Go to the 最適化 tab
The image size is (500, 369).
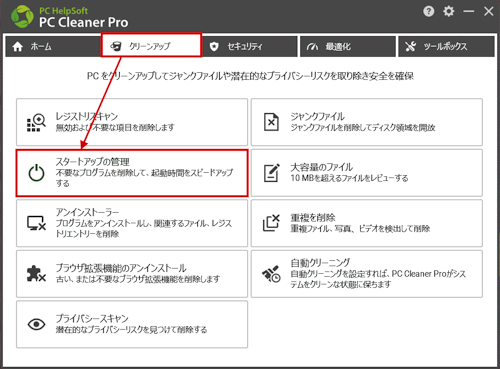coord(348,46)
